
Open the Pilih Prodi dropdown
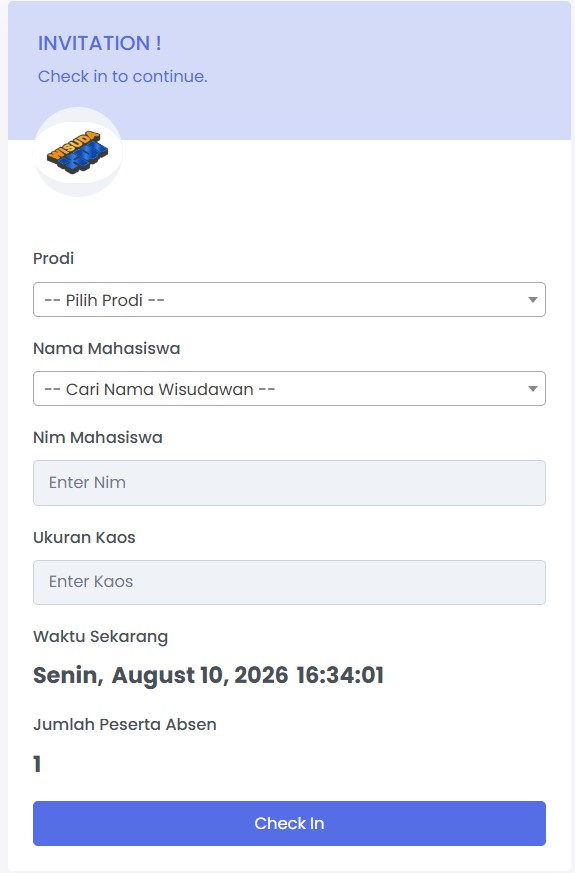coord(289,300)
